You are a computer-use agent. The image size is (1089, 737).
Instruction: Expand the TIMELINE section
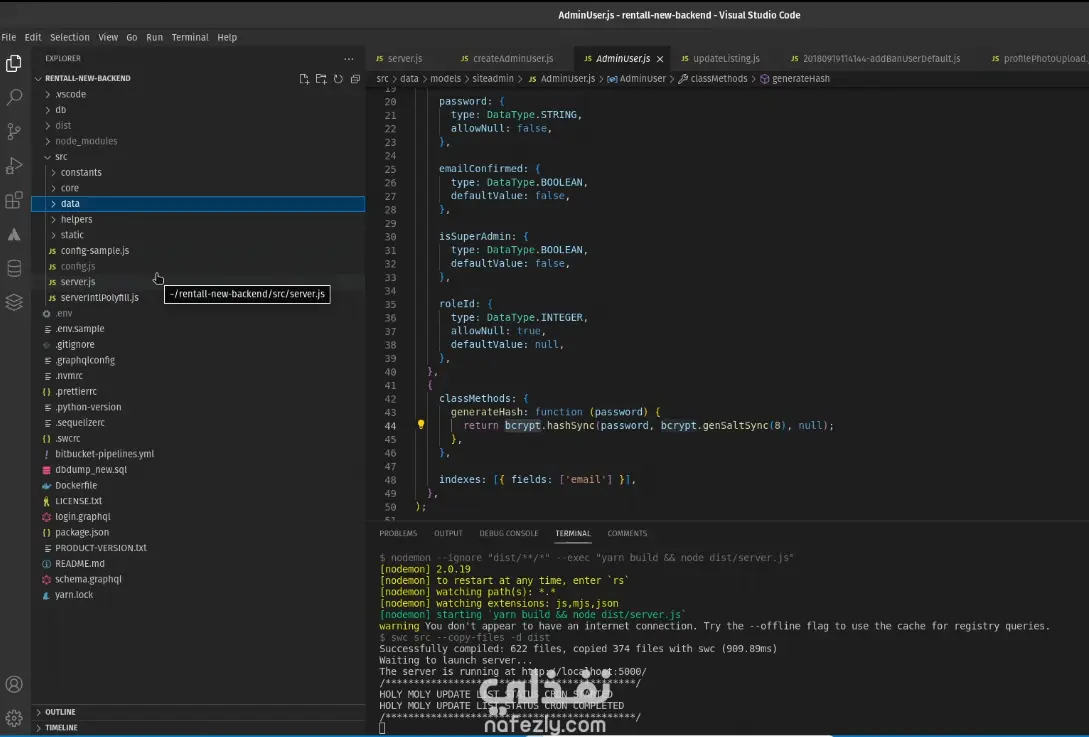pos(61,727)
